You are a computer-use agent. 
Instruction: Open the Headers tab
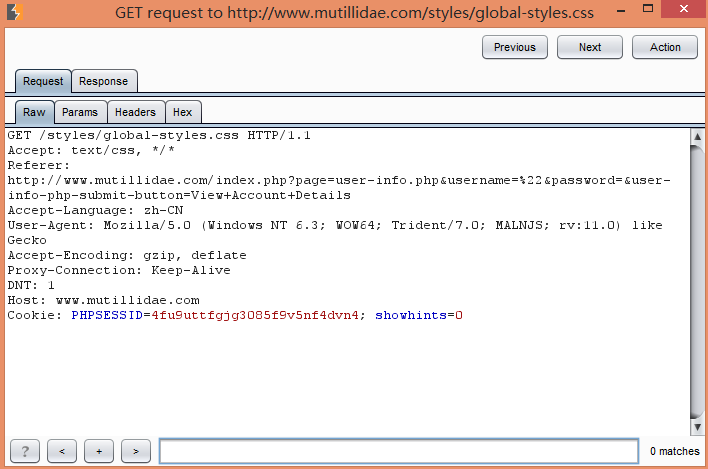pyautogui.click(x=135, y=112)
